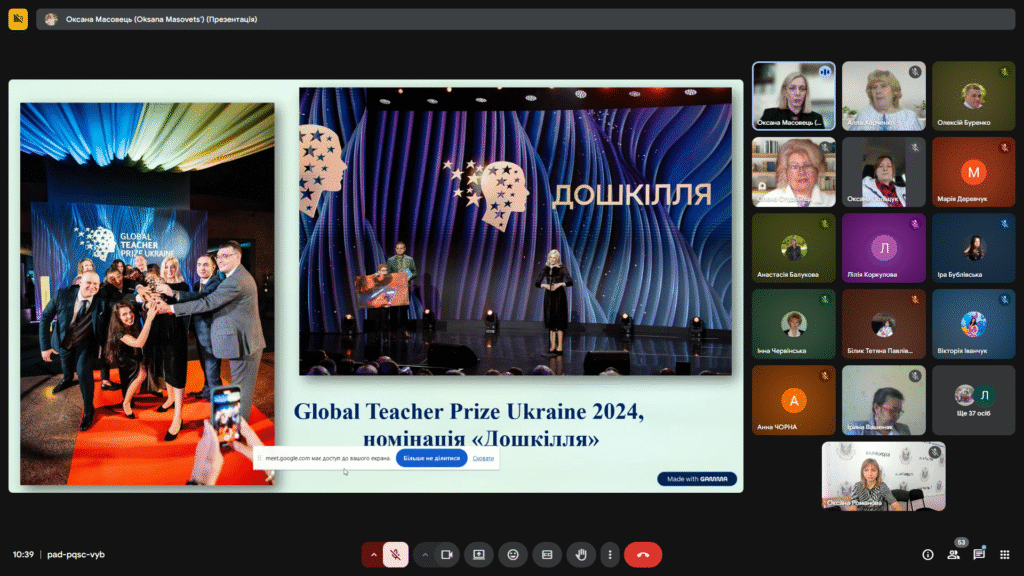Start presenting your screen
The width and height of the screenshot is (1024, 576).
click(479, 554)
